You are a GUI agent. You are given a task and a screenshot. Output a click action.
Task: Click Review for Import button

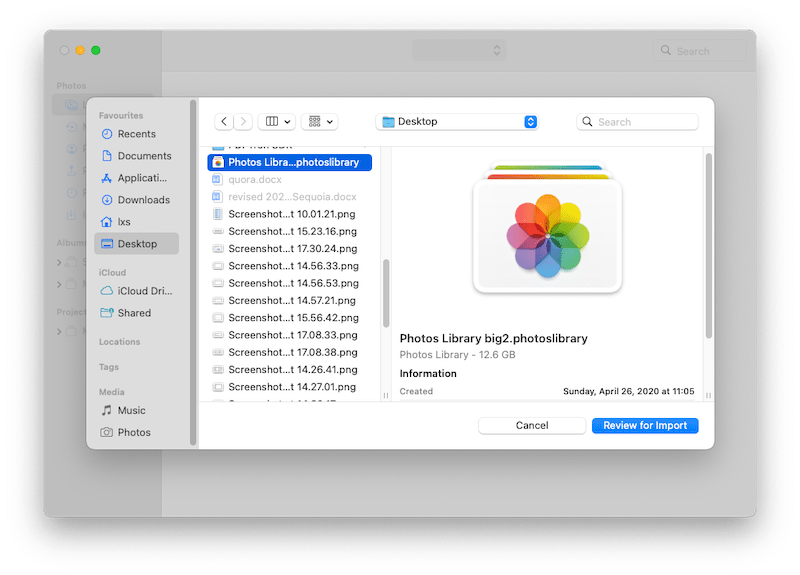(x=645, y=426)
